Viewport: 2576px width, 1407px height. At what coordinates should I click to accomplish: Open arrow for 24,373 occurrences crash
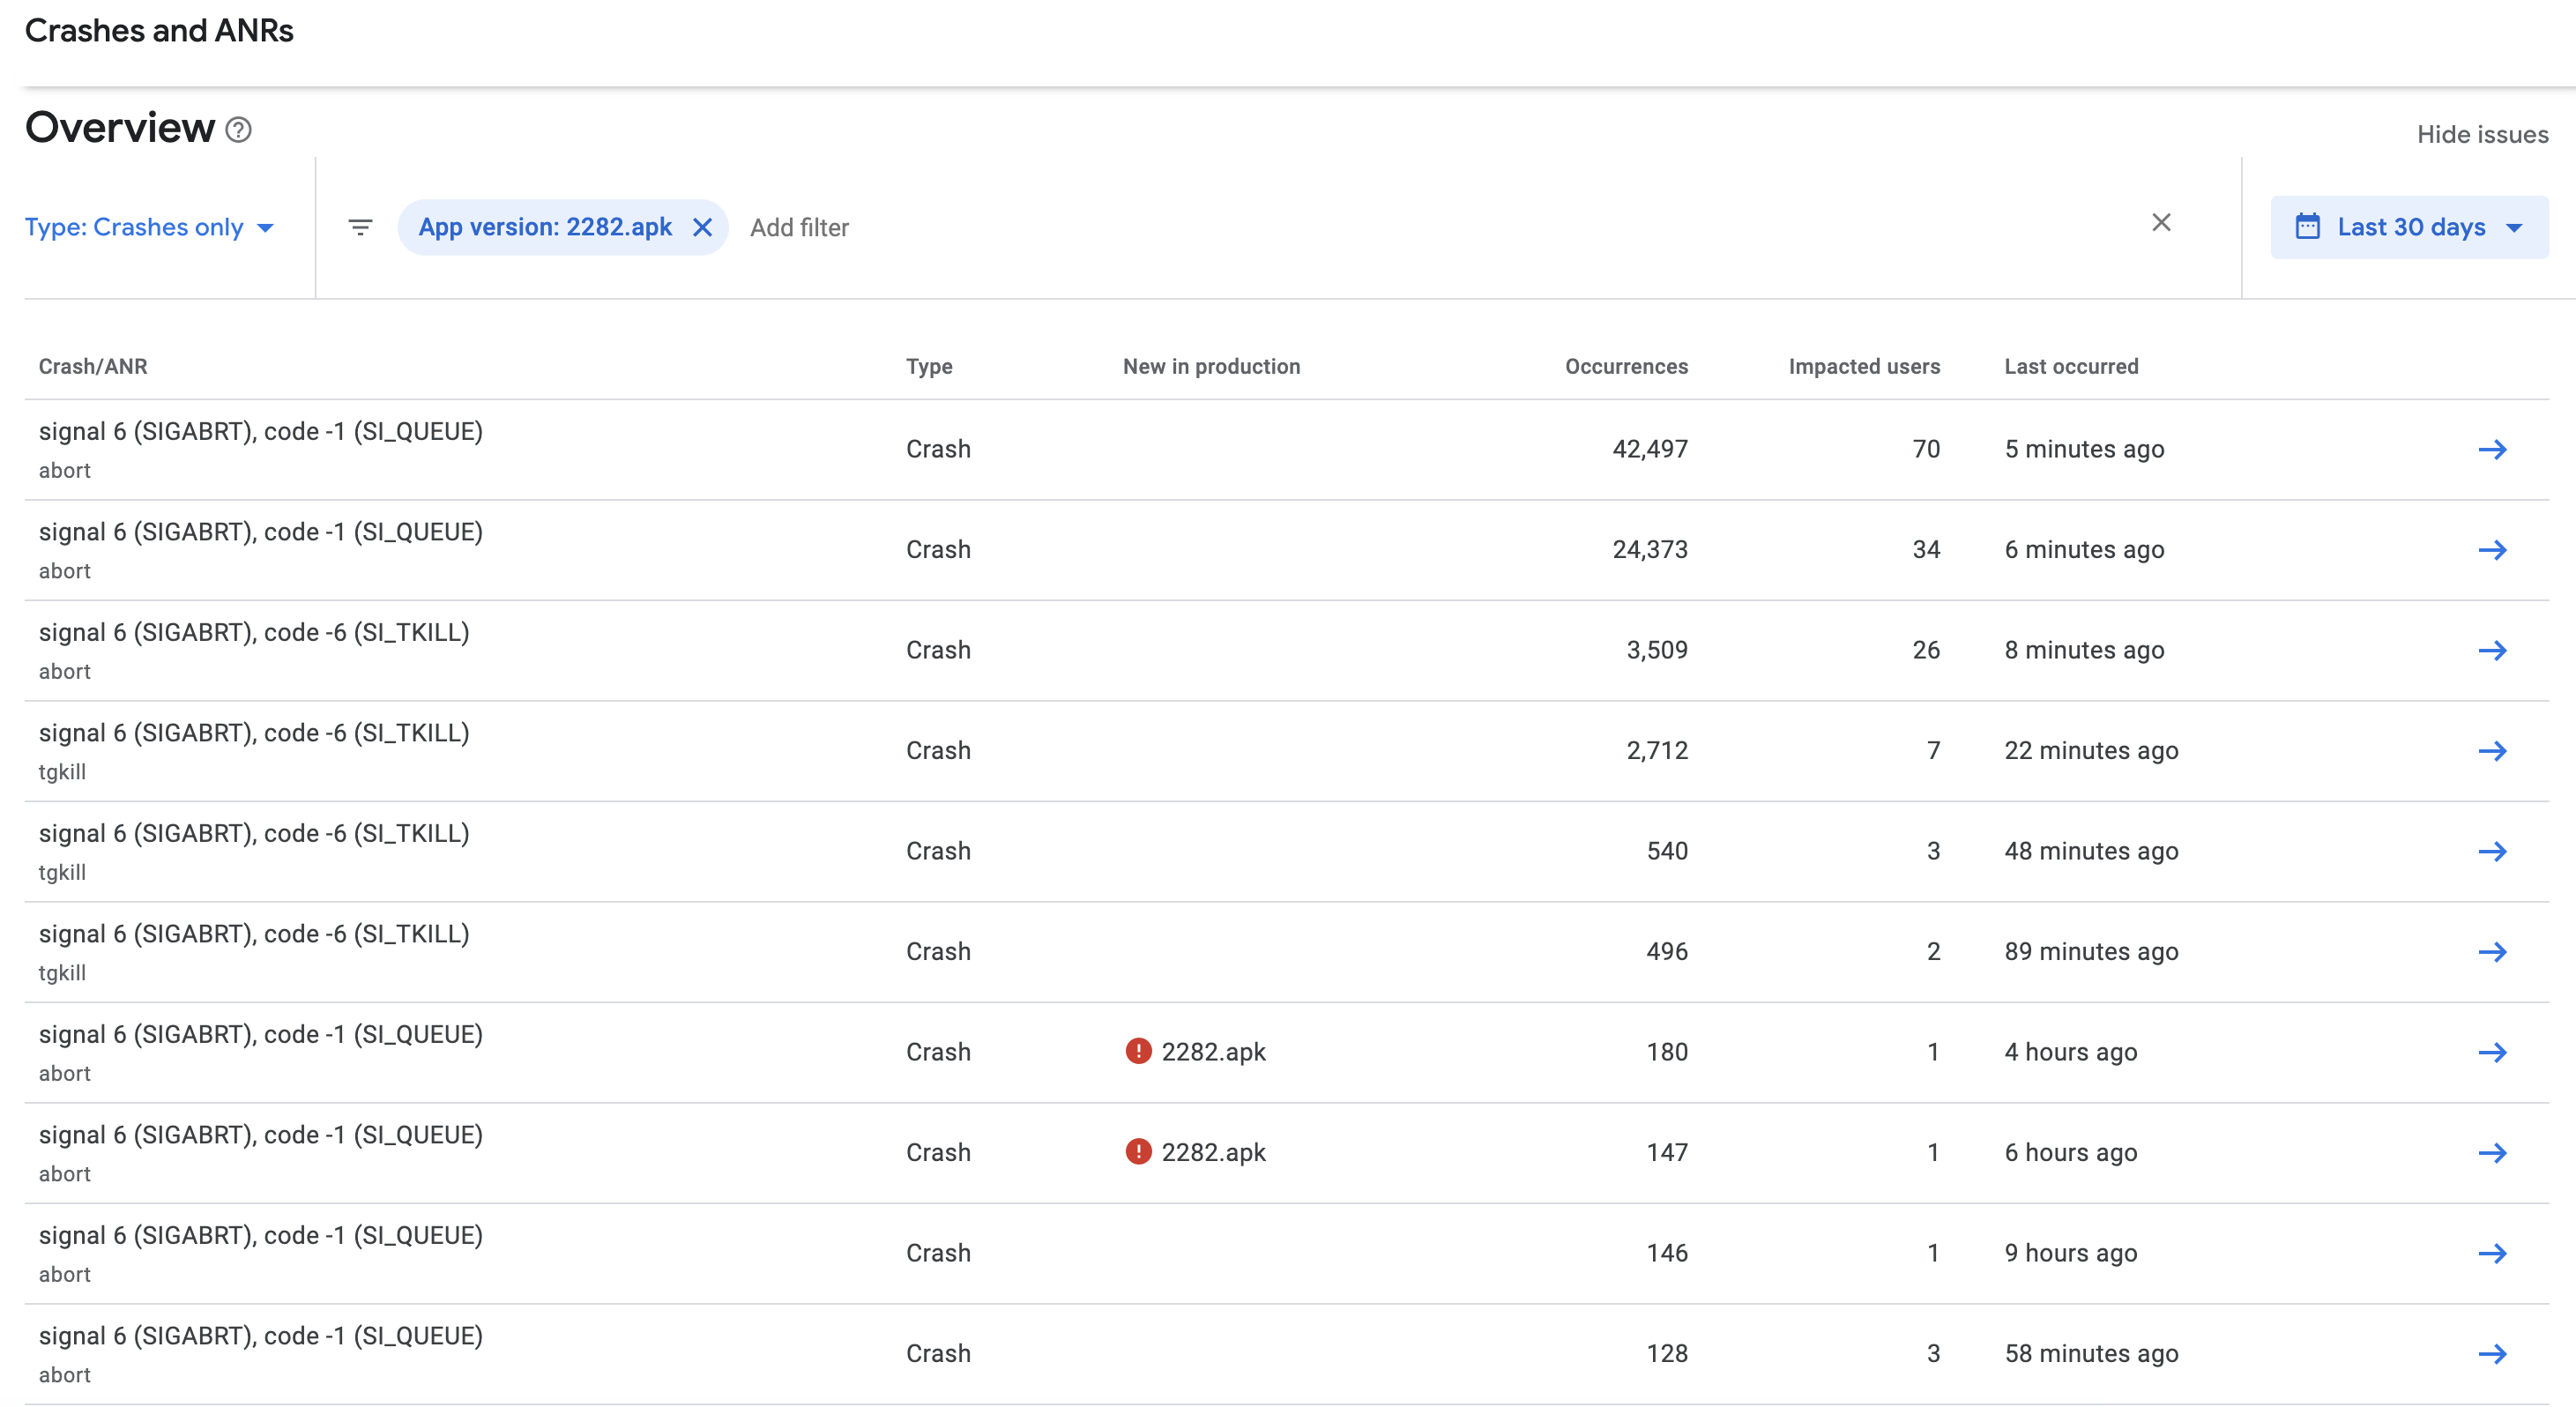pyautogui.click(x=2492, y=550)
